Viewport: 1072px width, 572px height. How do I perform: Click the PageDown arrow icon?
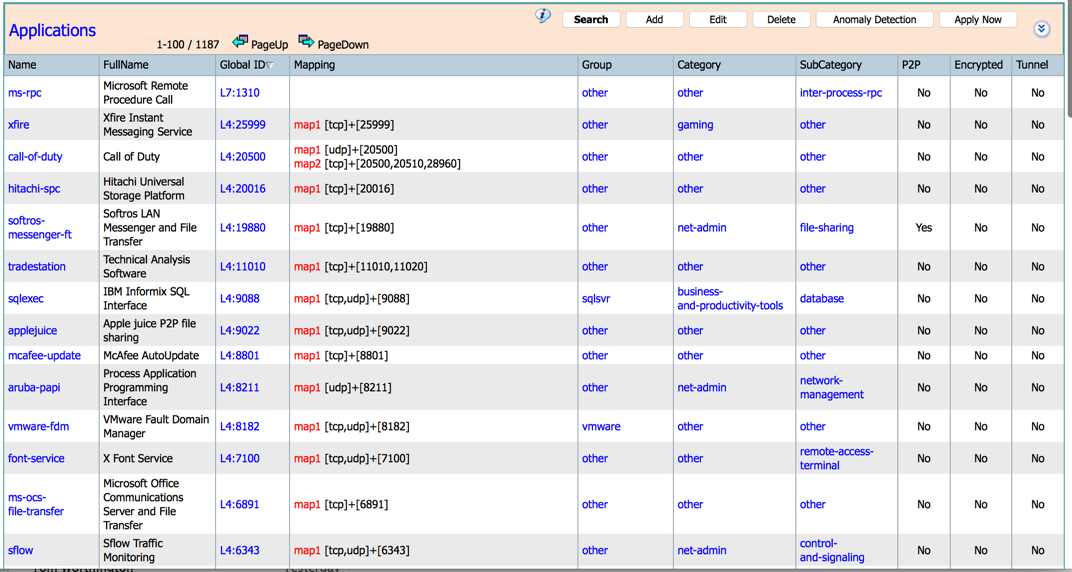click(x=306, y=43)
